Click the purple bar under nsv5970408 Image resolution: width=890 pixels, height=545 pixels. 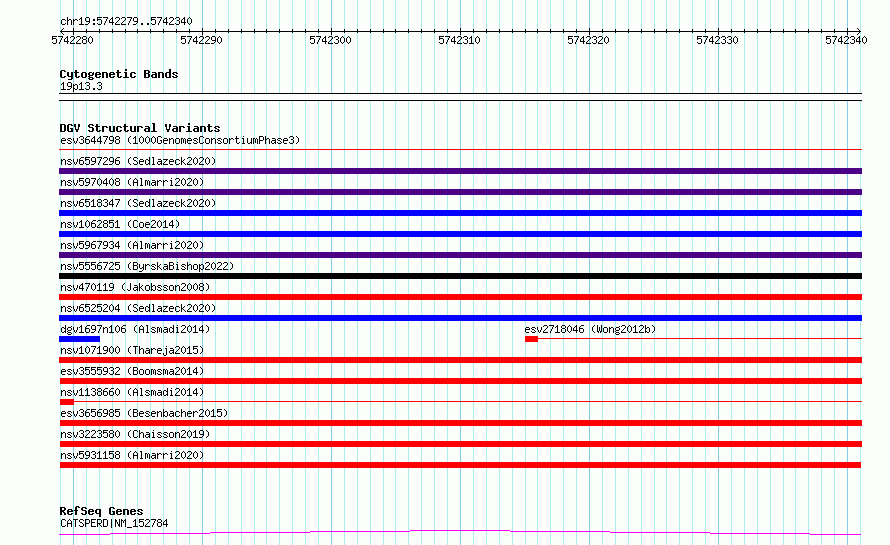coord(460,192)
